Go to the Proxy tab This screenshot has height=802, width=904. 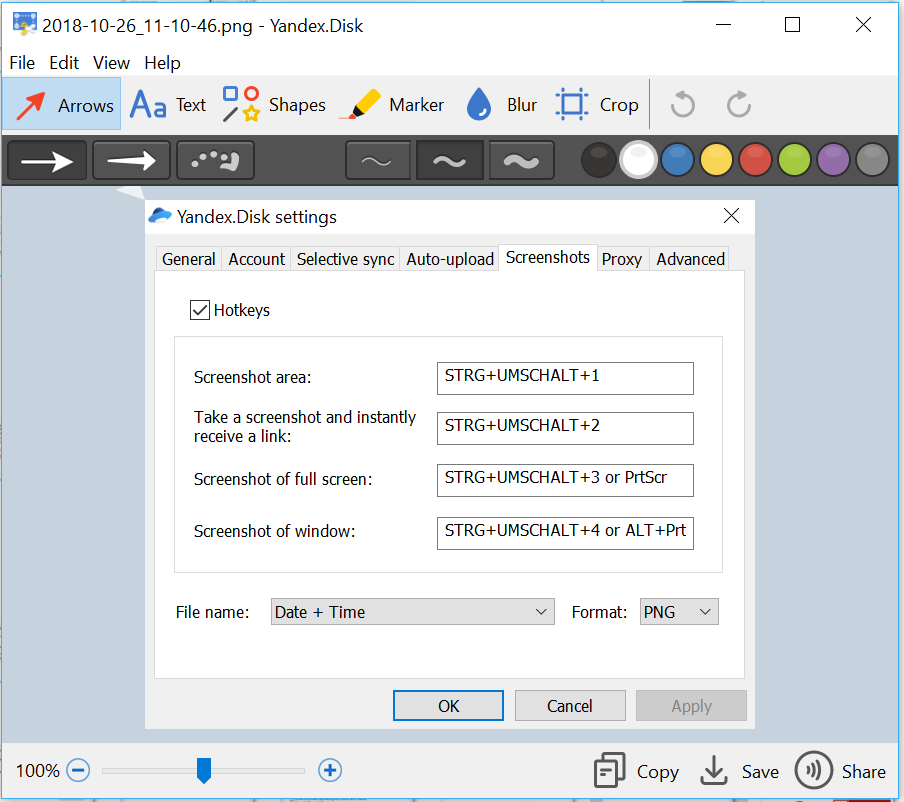[x=622, y=259]
